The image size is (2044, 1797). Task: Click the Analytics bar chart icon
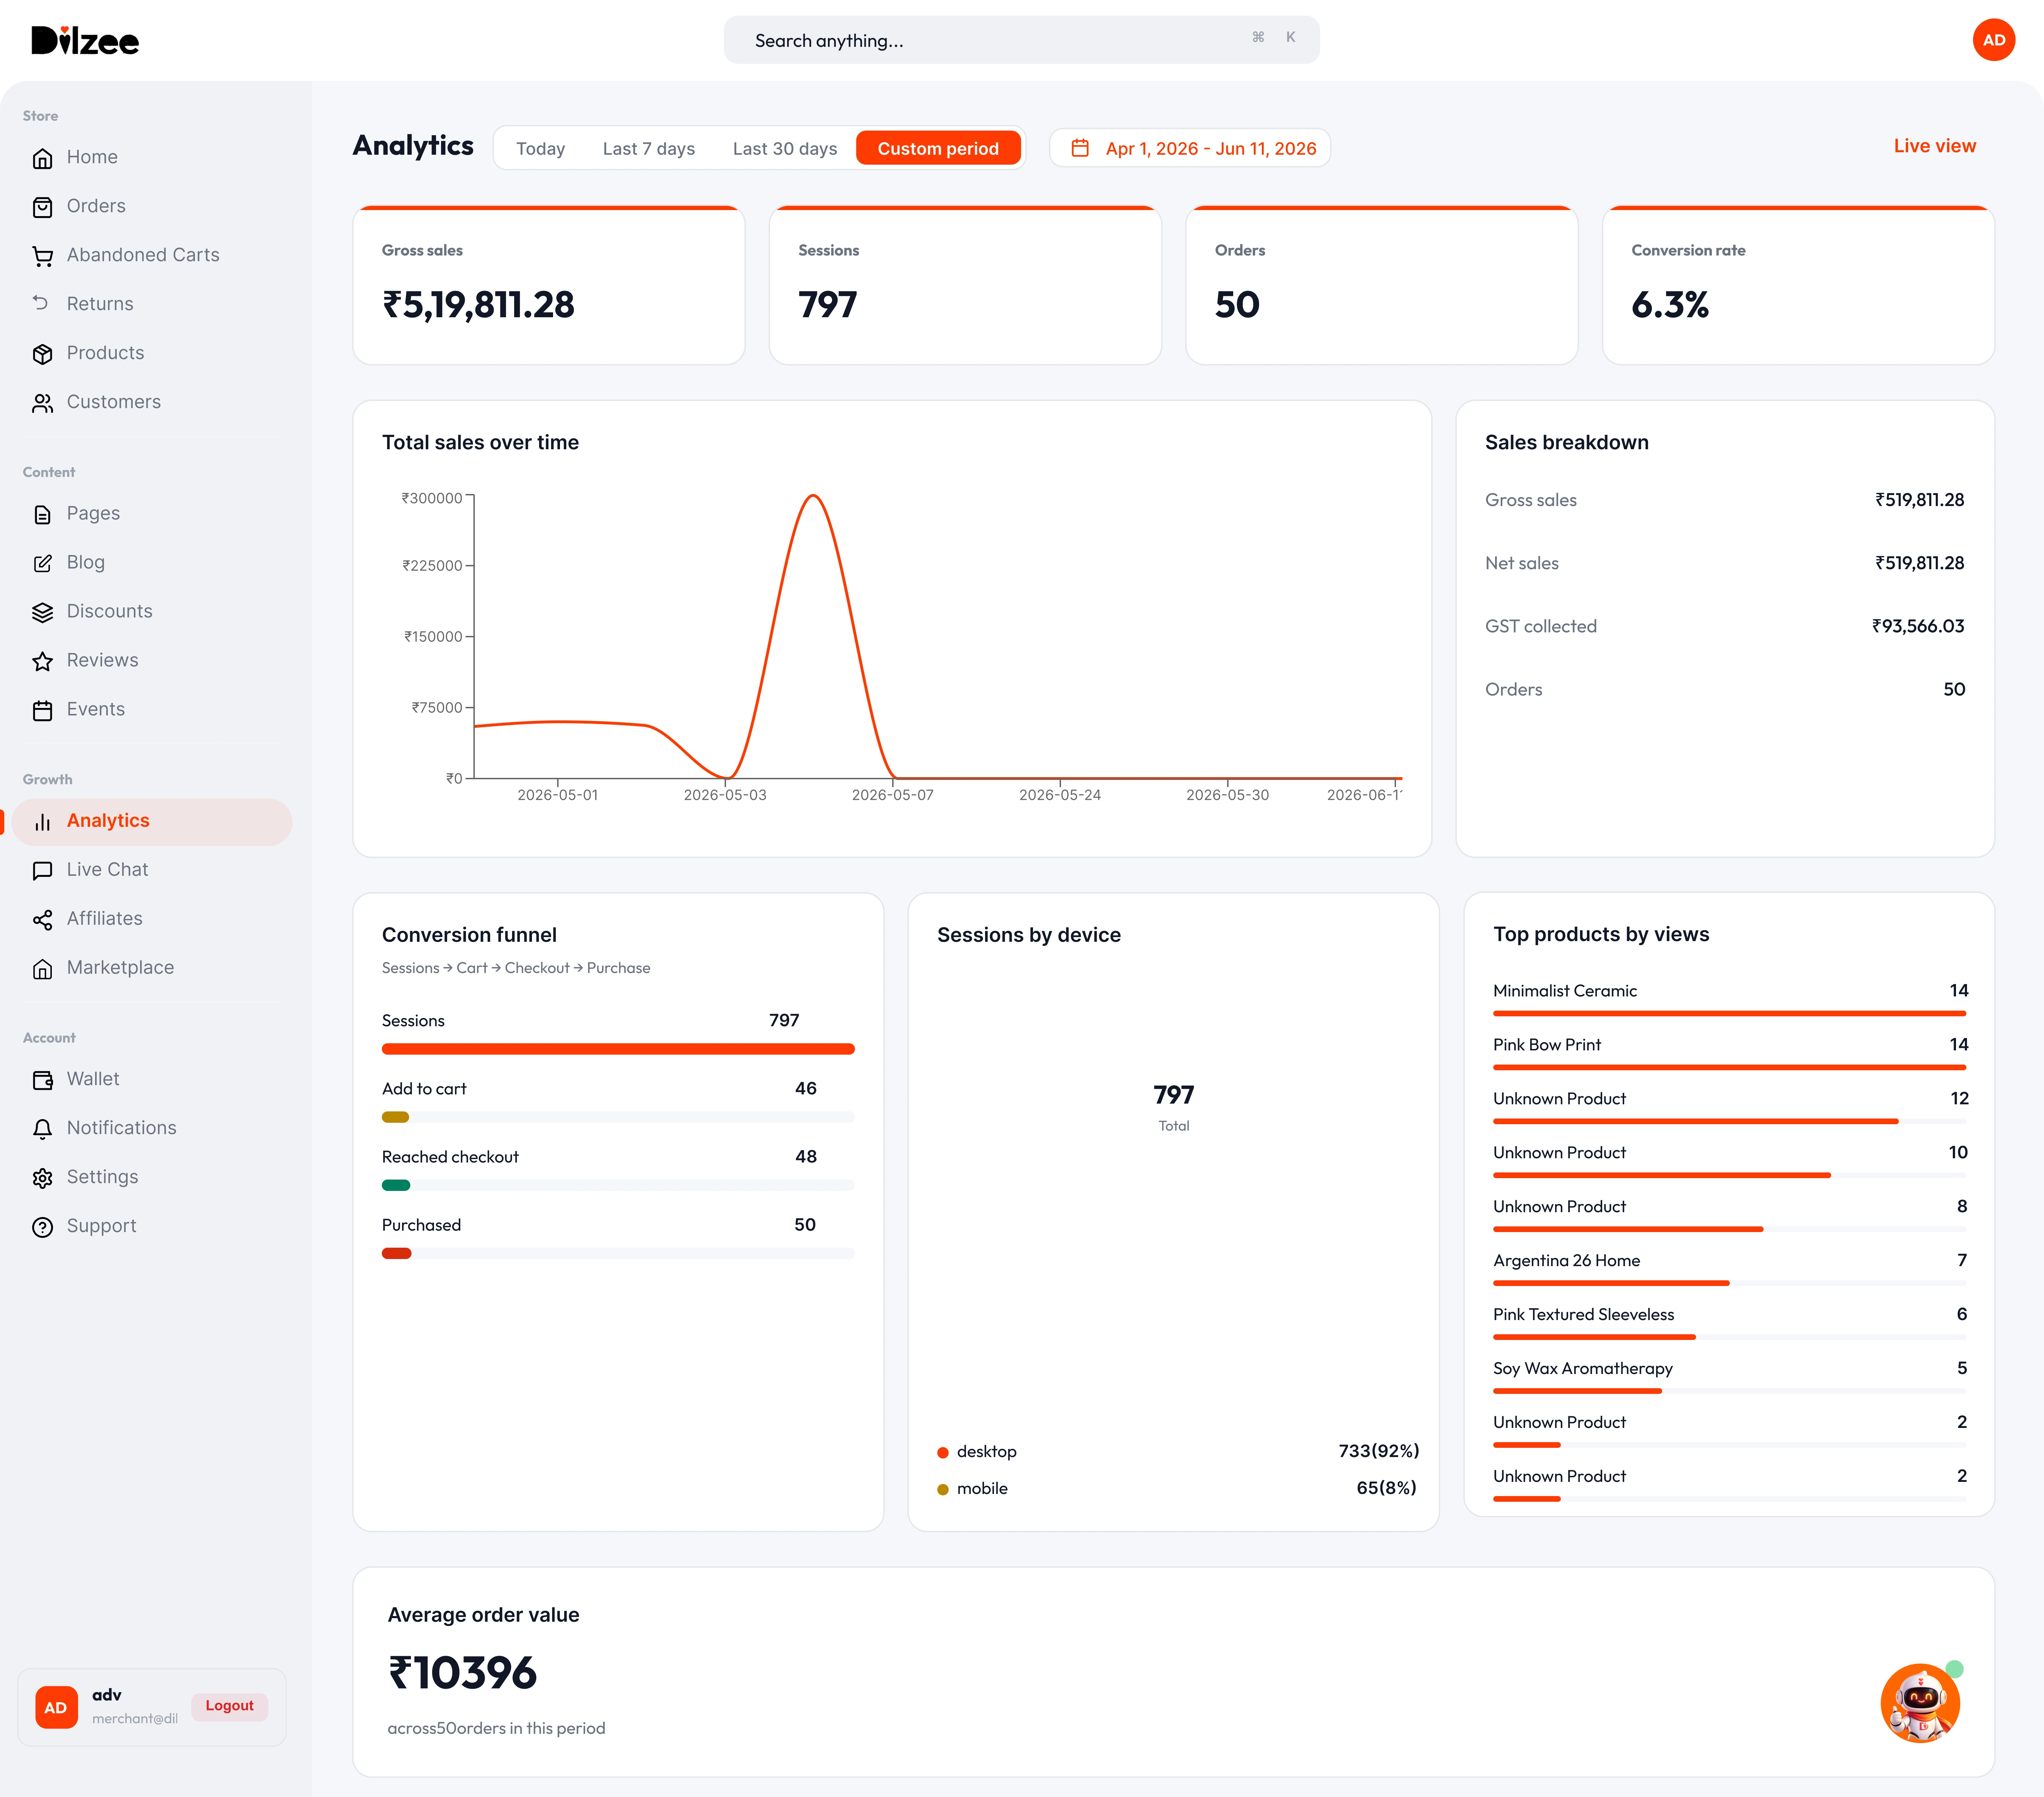click(x=42, y=822)
